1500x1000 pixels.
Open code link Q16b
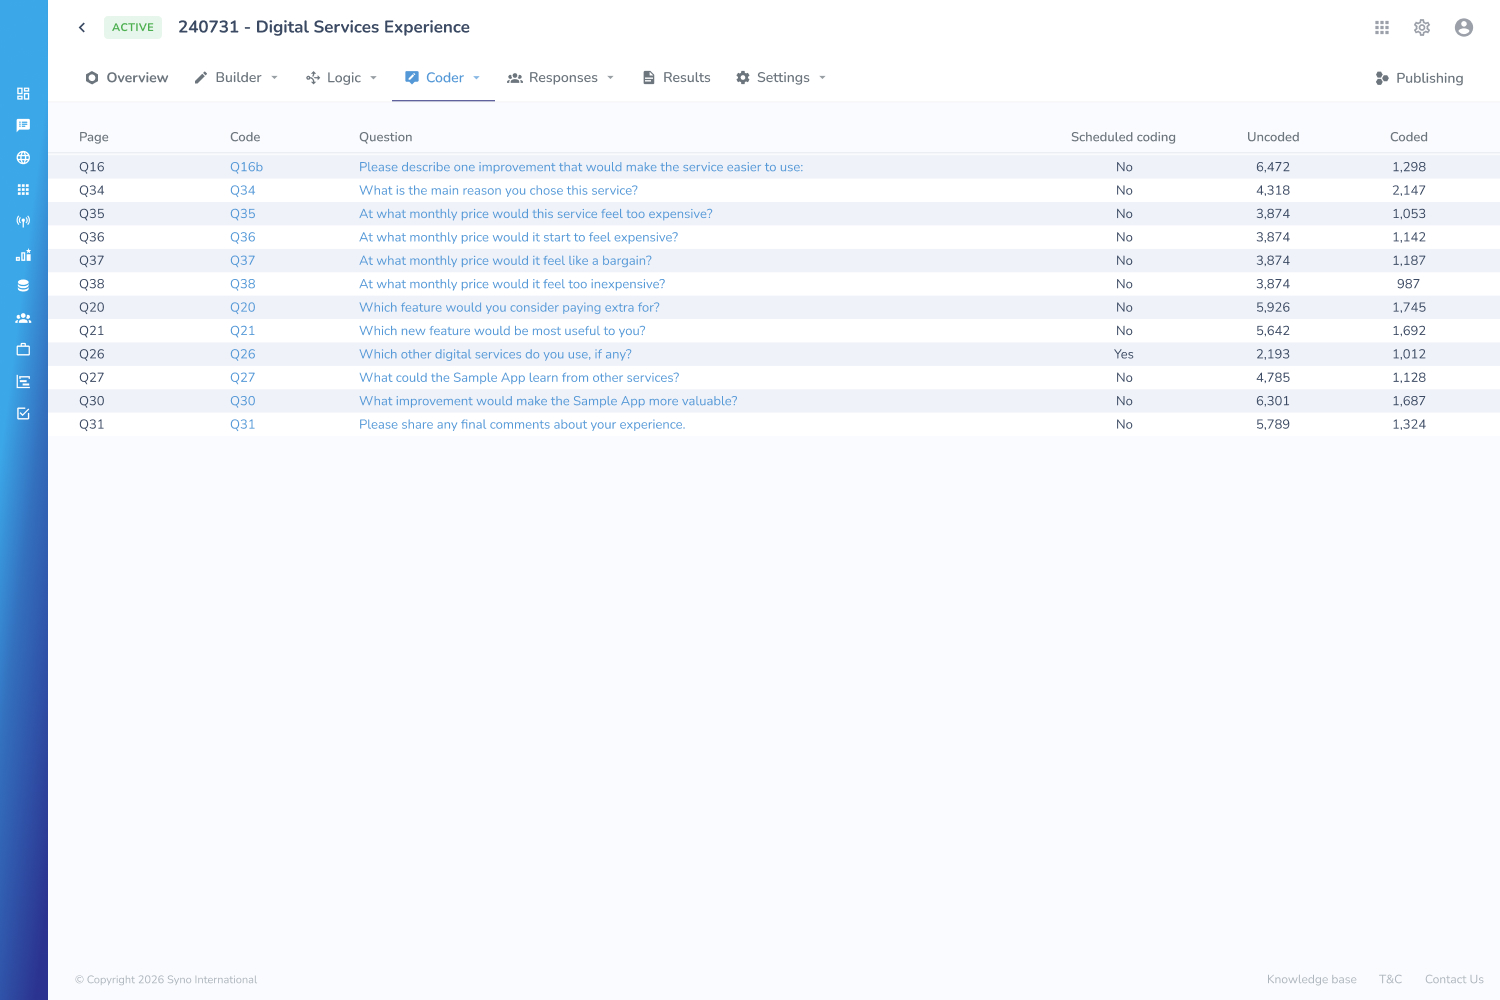point(246,167)
